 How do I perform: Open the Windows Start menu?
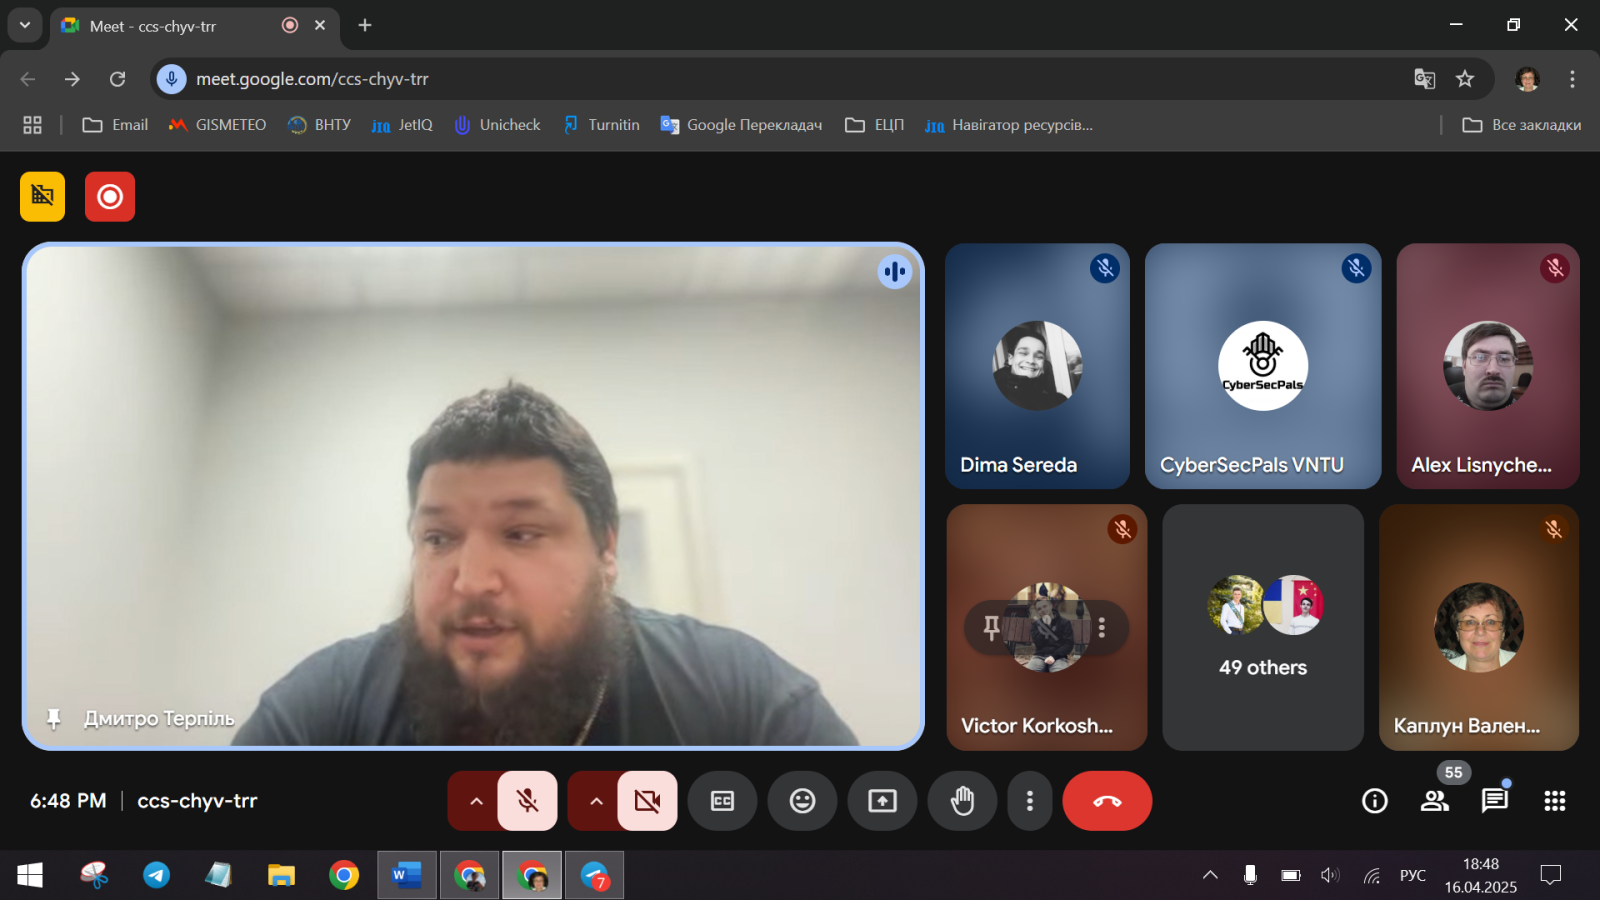click(x=30, y=876)
